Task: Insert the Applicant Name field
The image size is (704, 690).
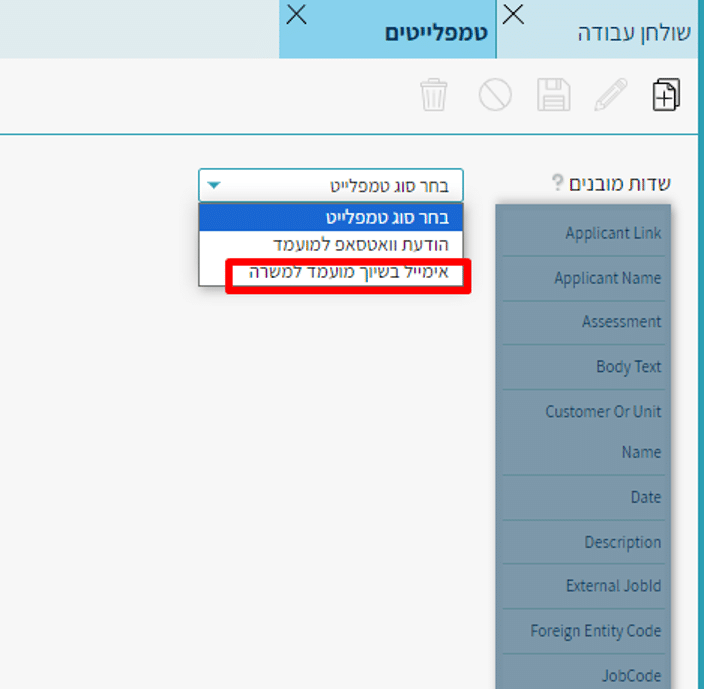Action: 607,278
